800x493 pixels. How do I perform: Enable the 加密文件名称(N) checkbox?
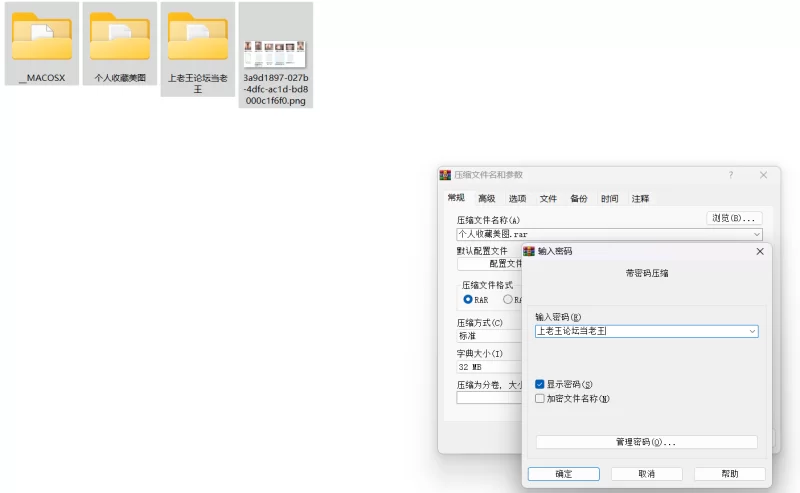tap(540, 399)
